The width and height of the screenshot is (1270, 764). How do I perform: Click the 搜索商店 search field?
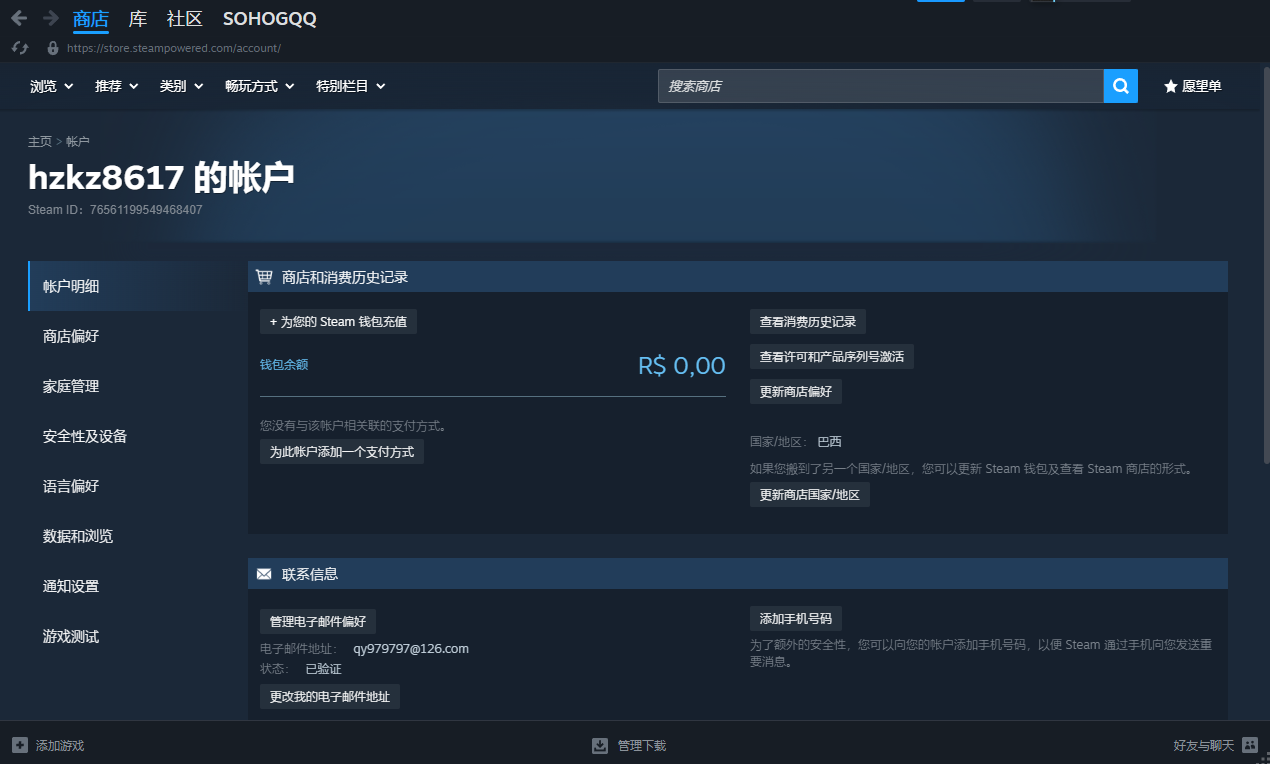coord(880,86)
